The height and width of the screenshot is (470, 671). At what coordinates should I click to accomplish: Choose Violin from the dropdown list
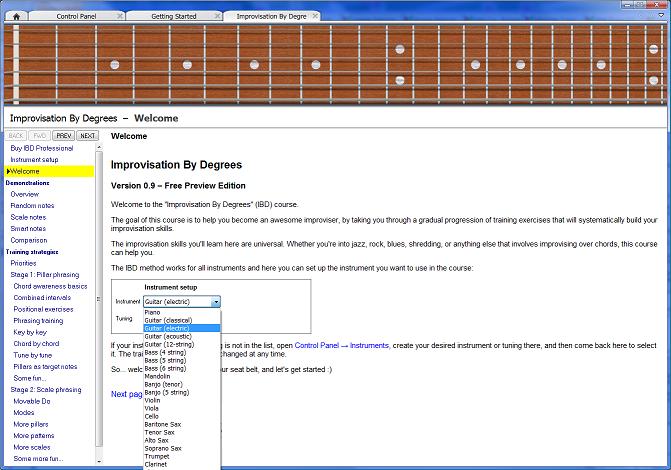point(154,399)
